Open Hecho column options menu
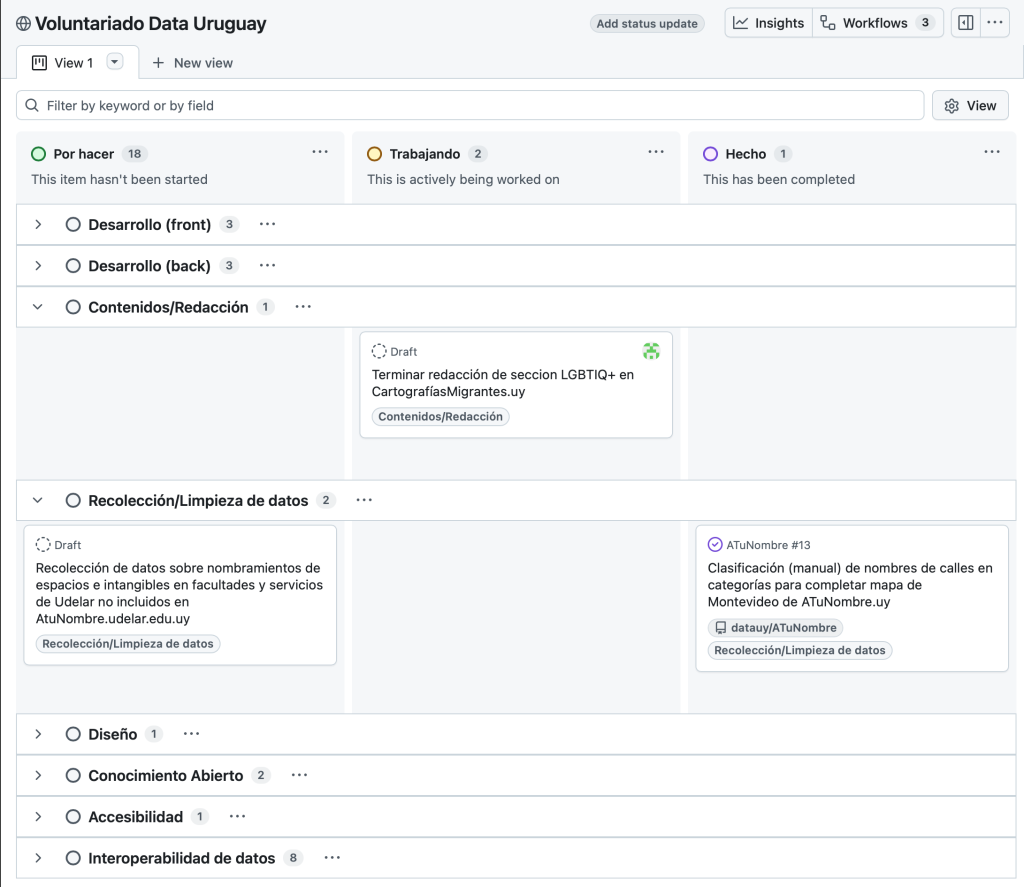This screenshot has height=887, width=1024. click(992, 153)
